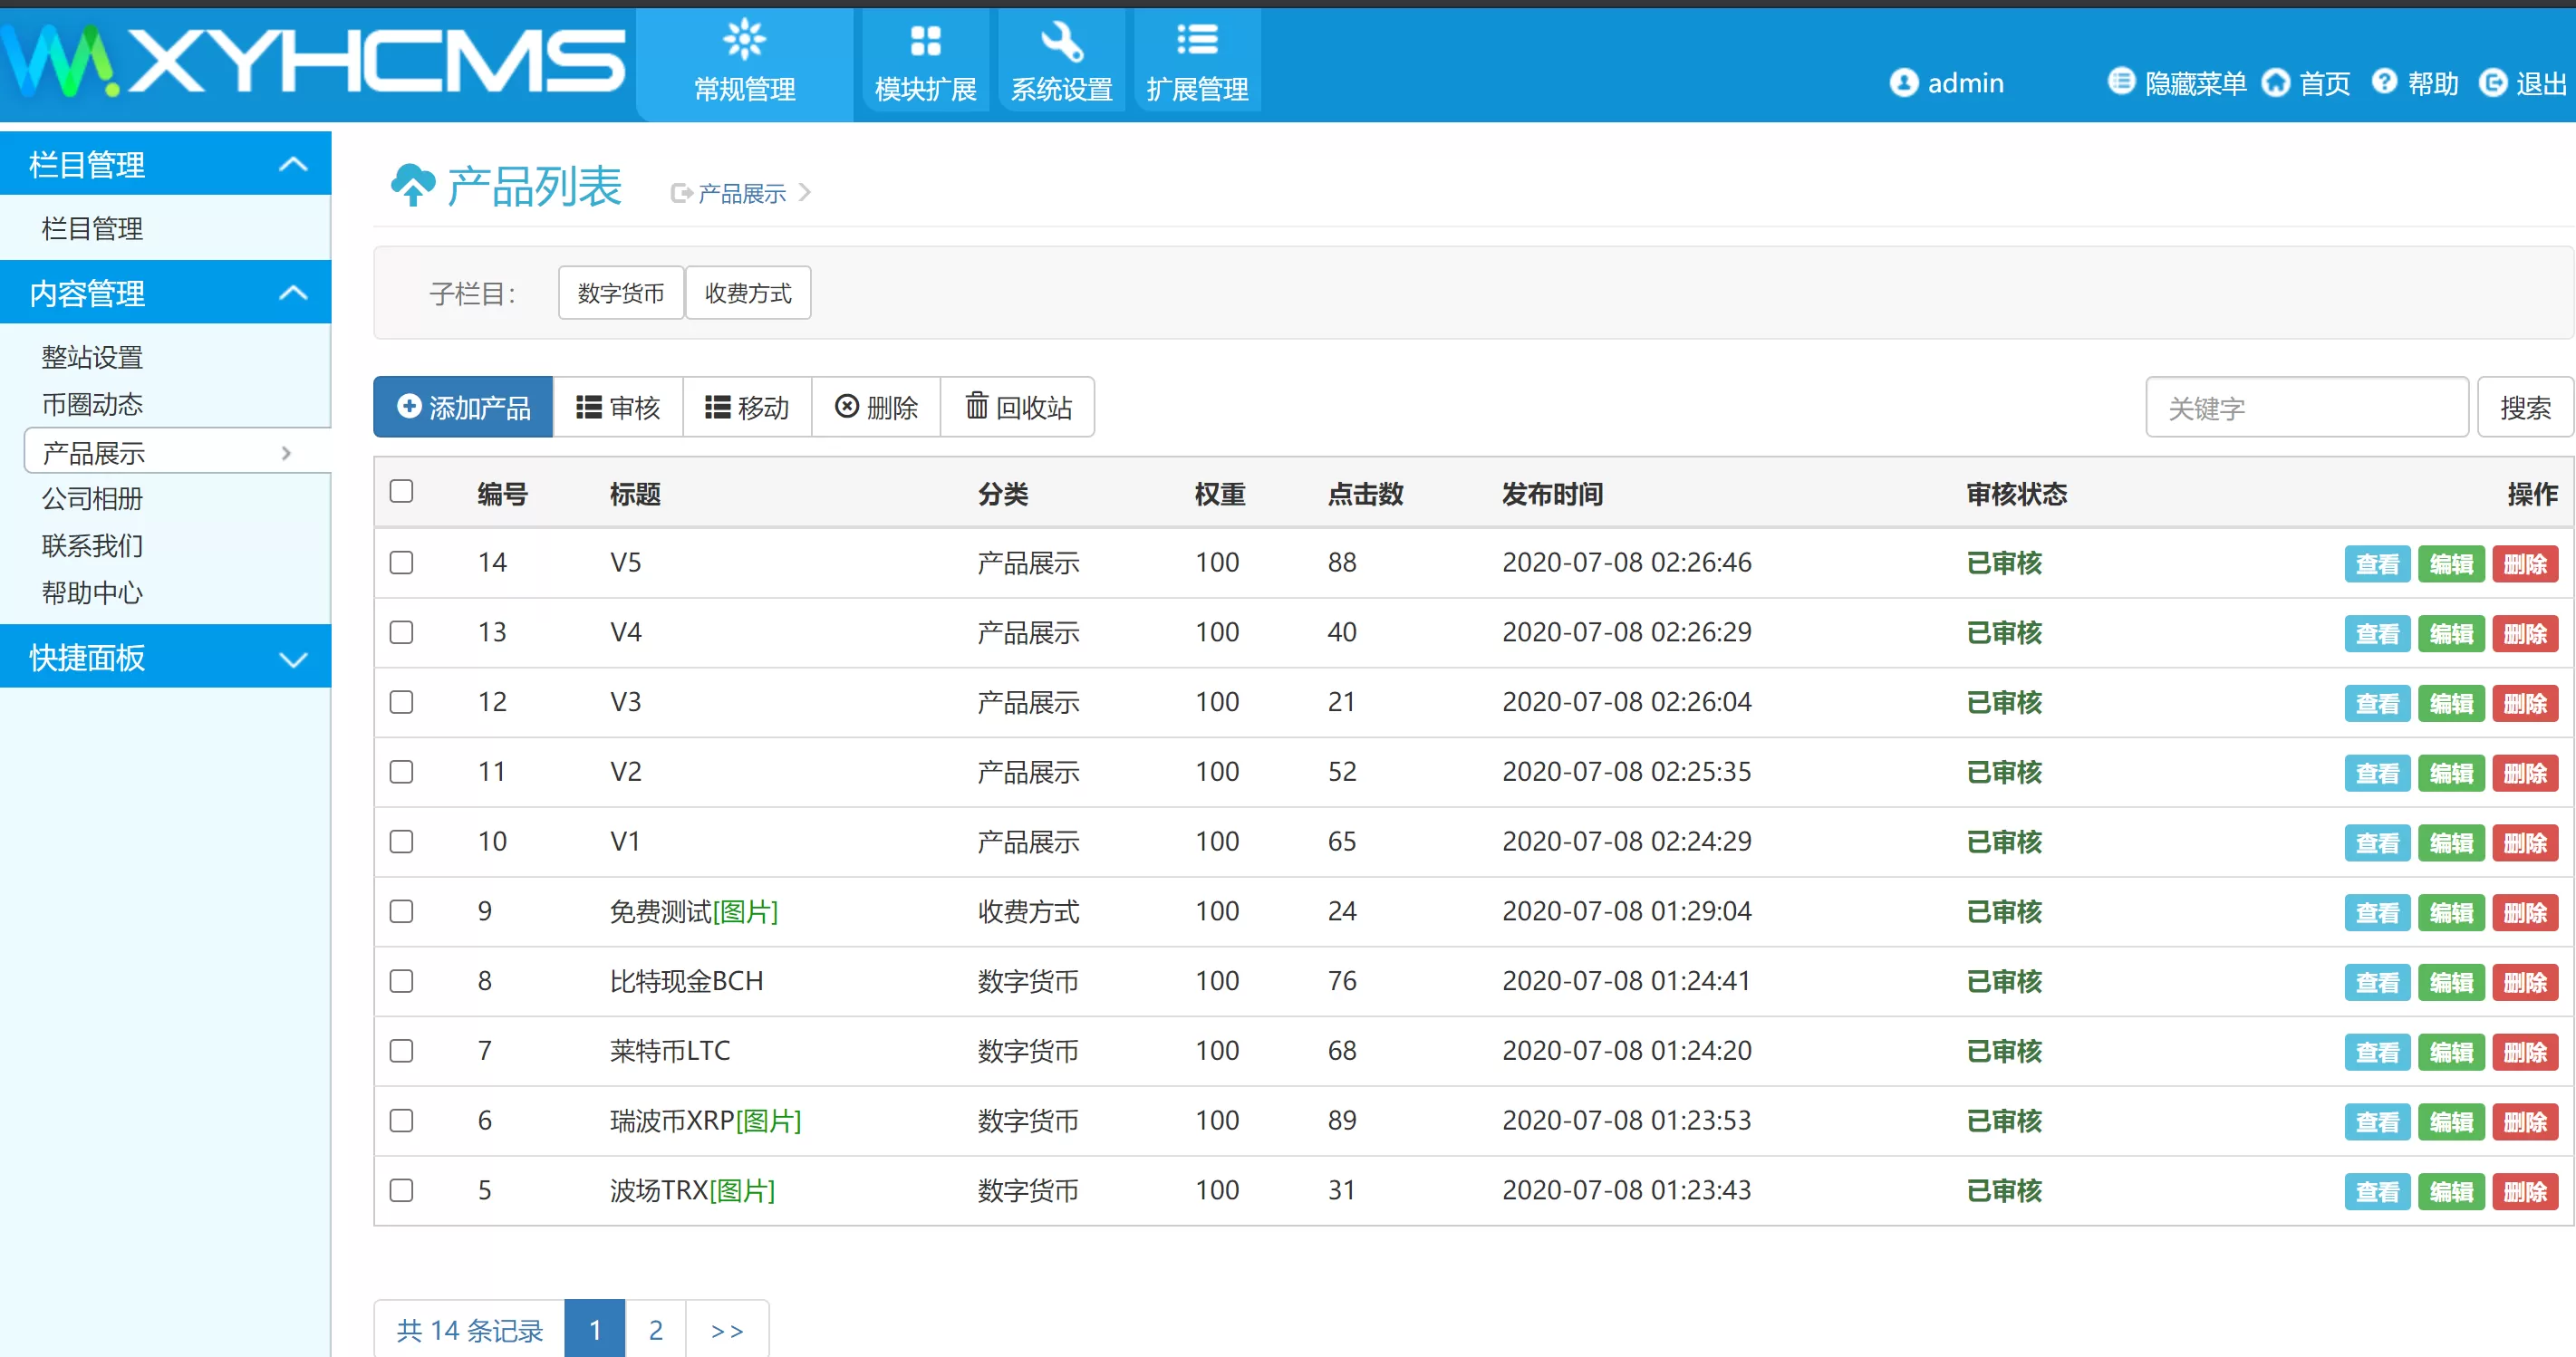2576x1357 pixels.
Task: Click the 隐藏菜单 hide menu icon
Action: (x=2124, y=83)
